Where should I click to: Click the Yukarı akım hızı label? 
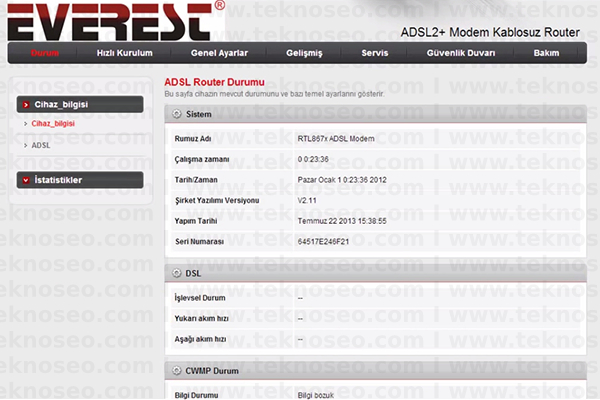coord(201,318)
